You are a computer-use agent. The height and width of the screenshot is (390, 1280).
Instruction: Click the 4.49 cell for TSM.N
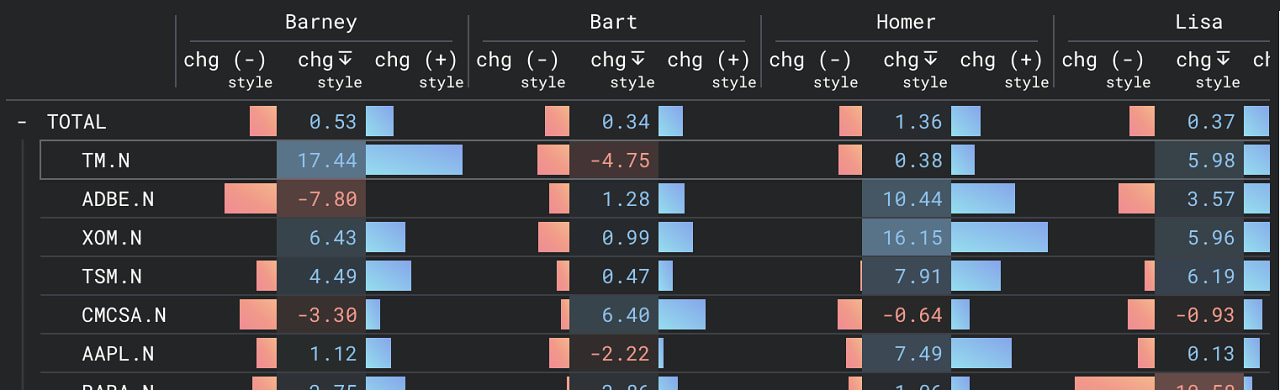pyautogui.click(x=321, y=276)
